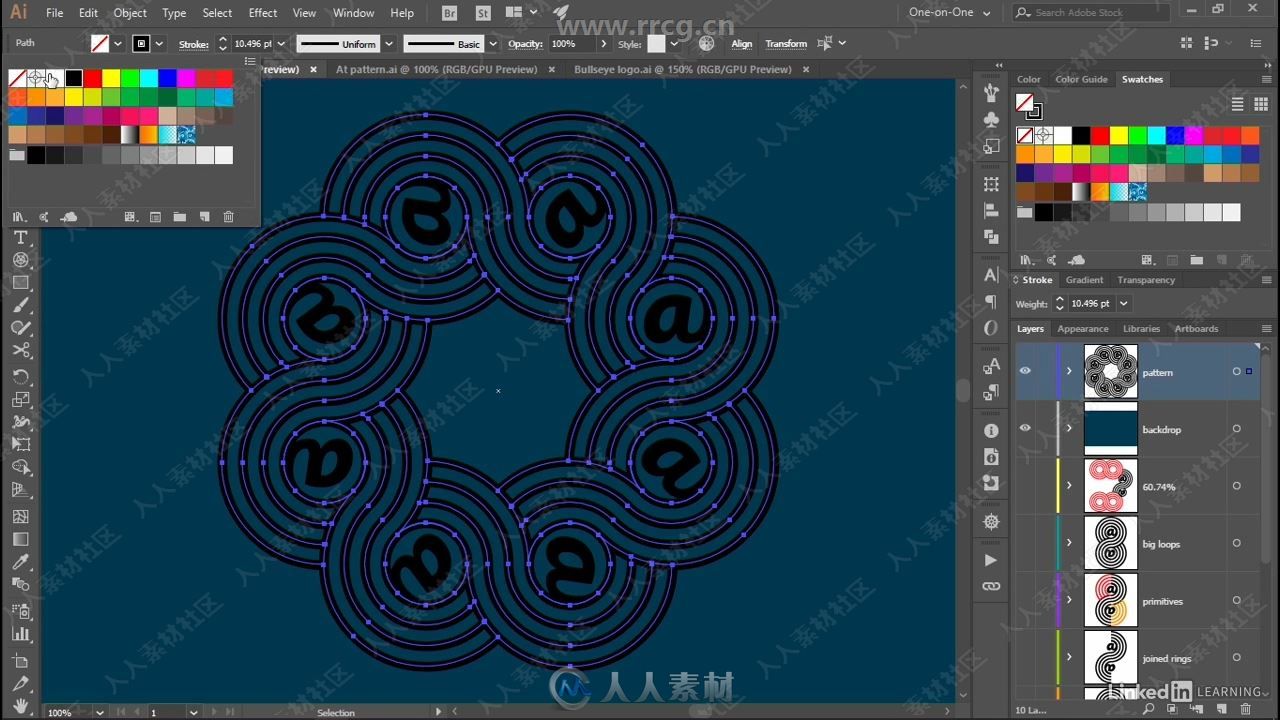
Task: Open the Object menu
Action: coord(130,13)
